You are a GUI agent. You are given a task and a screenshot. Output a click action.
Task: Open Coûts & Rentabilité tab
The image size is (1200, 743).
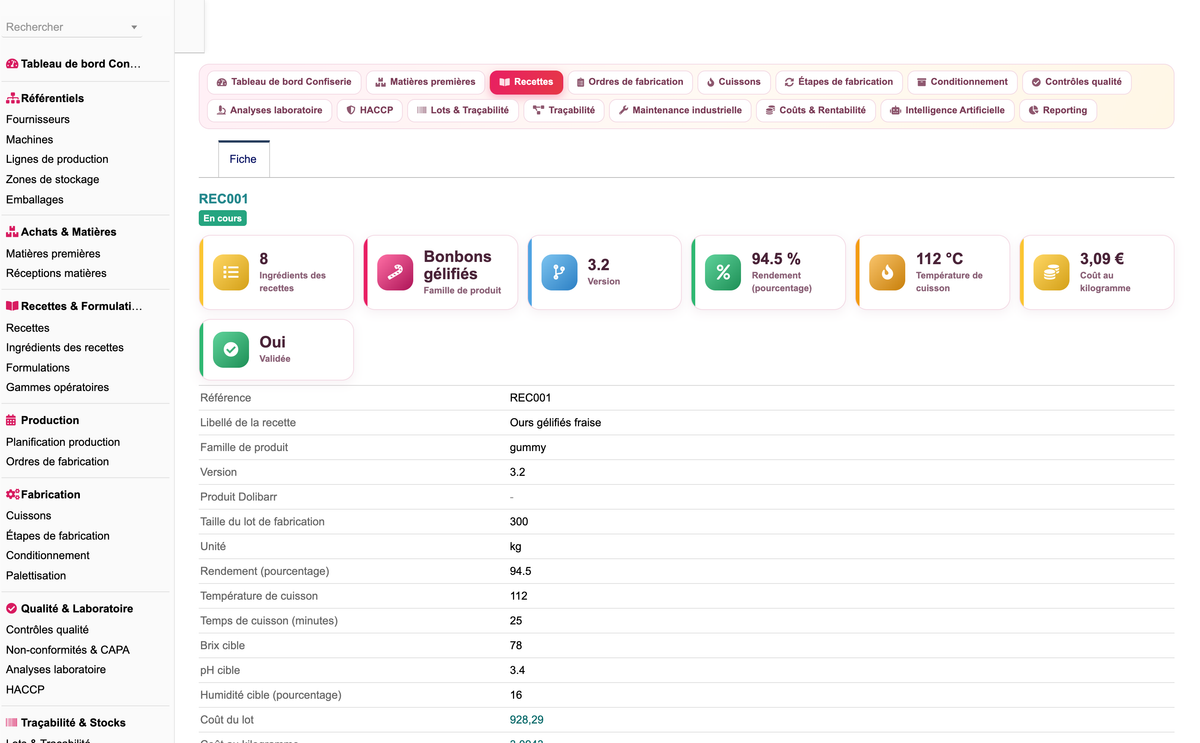[x=816, y=110]
